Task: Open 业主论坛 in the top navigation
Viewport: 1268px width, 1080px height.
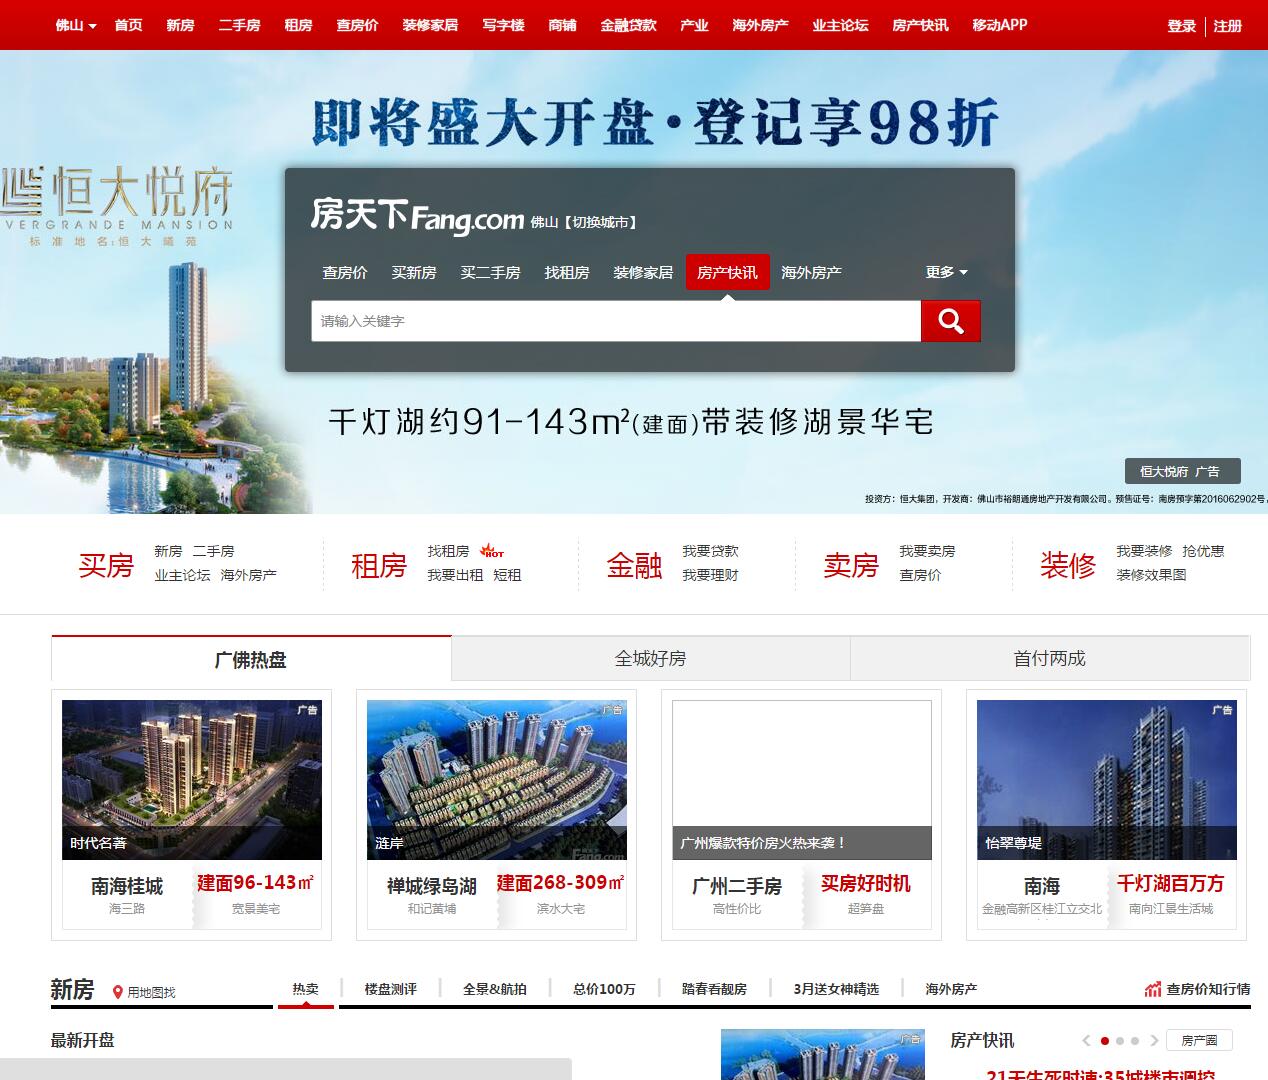Action: pyautogui.click(x=840, y=25)
